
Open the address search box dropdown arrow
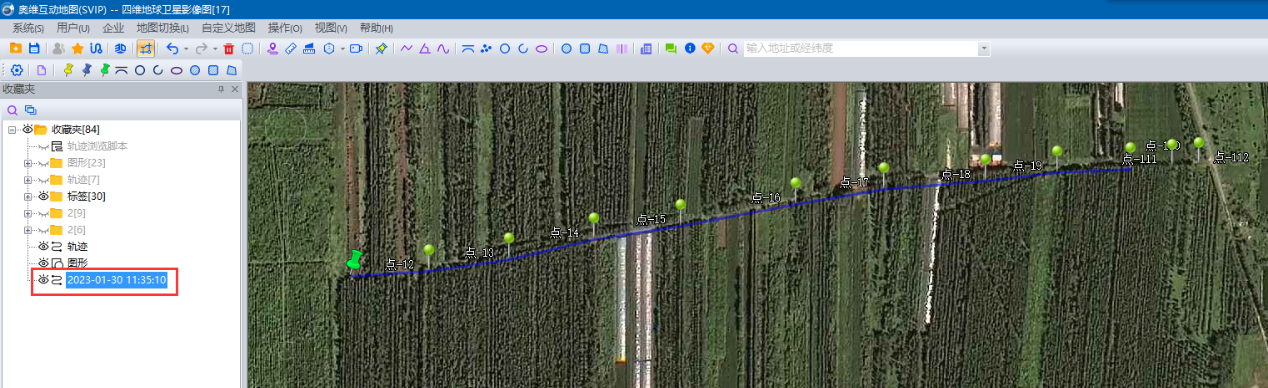pos(983,48)
